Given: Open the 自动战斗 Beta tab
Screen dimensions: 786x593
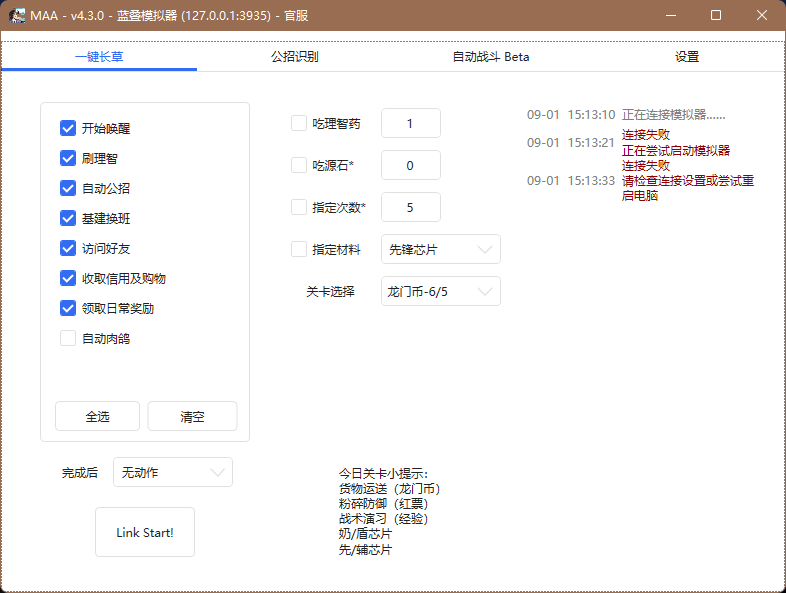Looking at the screenshot, I should 491,57.
